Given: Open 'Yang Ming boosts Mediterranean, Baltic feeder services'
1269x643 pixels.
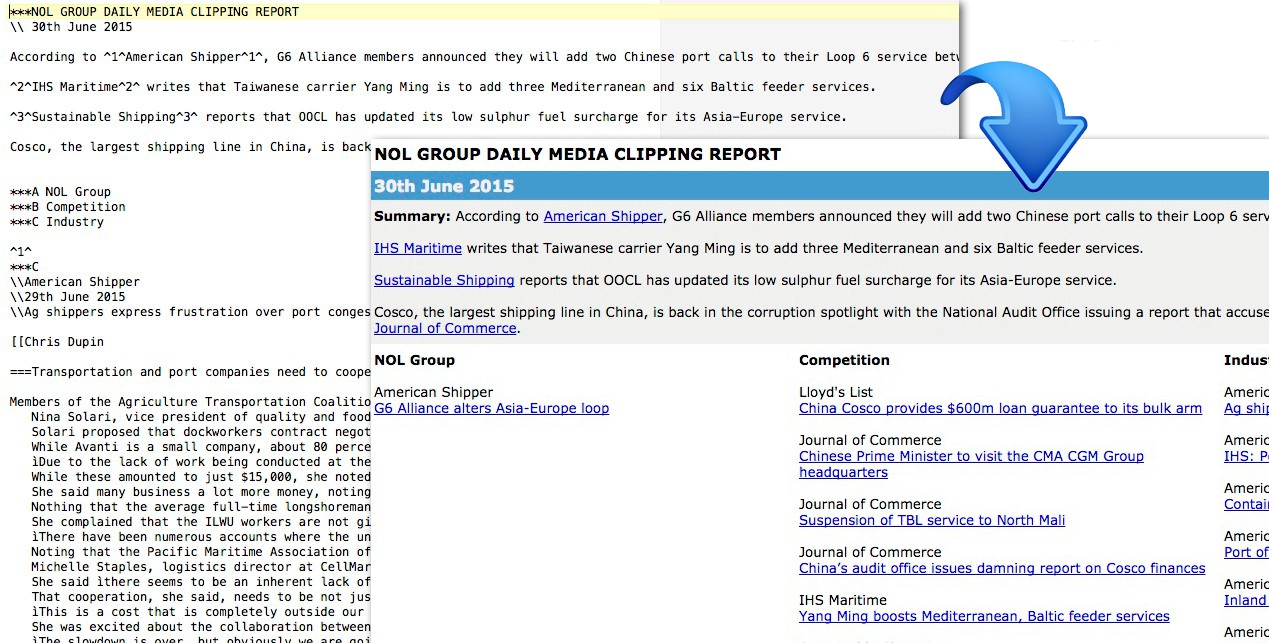Looking at the screenshot, I should pos(984,616).
